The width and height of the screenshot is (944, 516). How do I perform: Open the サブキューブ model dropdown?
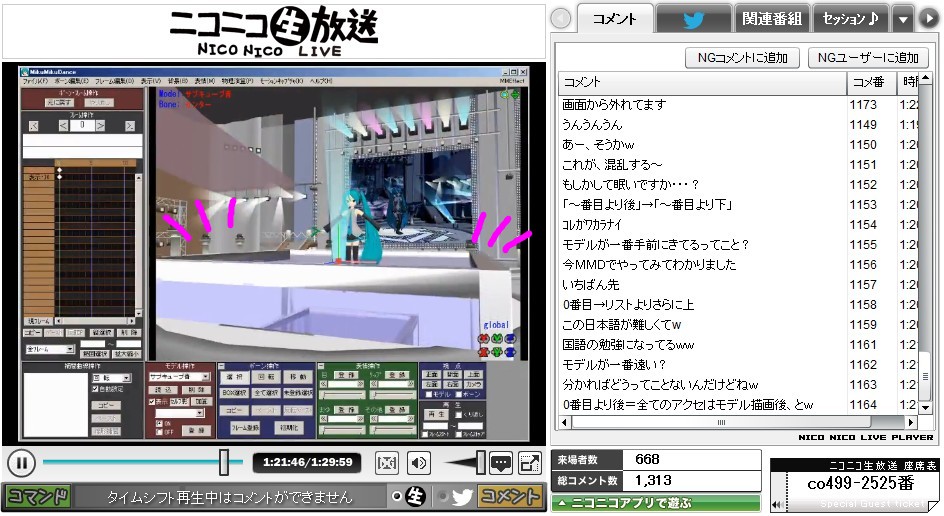coord(205,377)
